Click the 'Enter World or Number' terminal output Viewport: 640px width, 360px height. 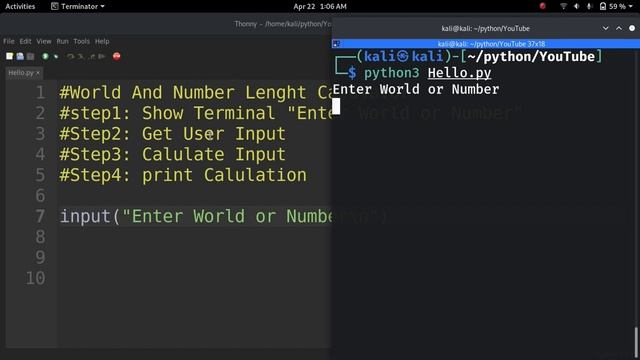(x=416, y=89)
